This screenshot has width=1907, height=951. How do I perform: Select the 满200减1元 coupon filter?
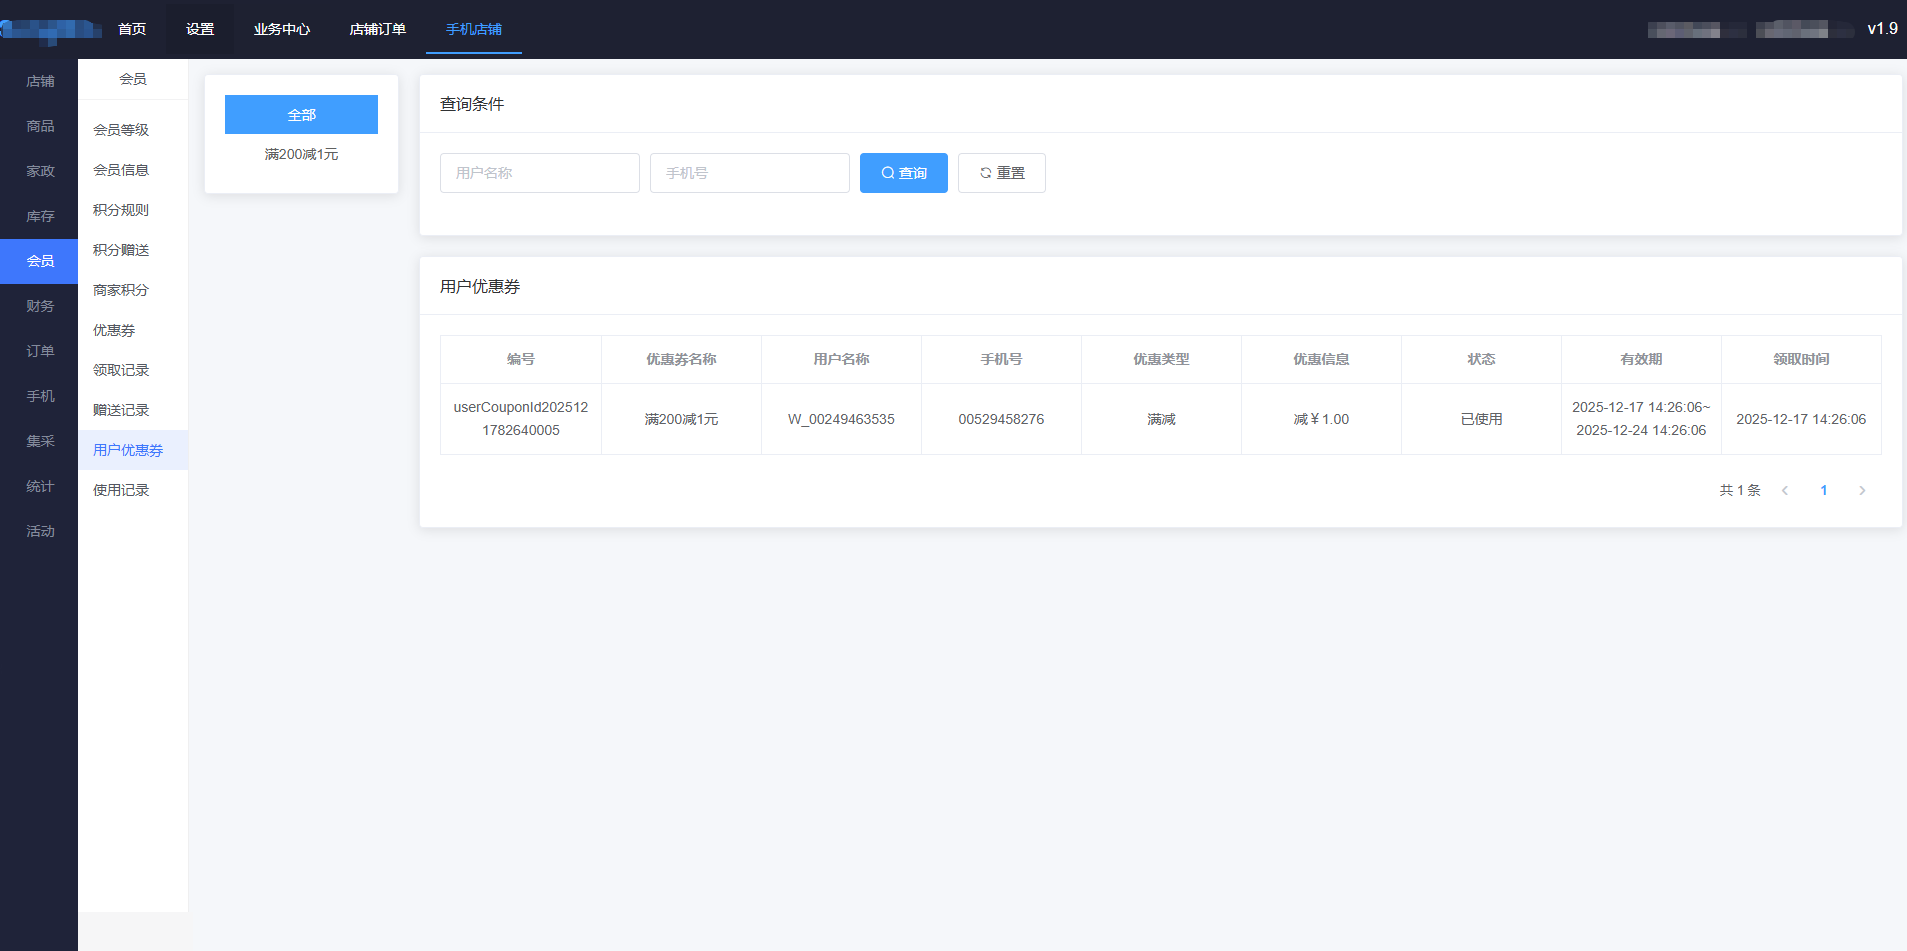[x=301, y=154]
